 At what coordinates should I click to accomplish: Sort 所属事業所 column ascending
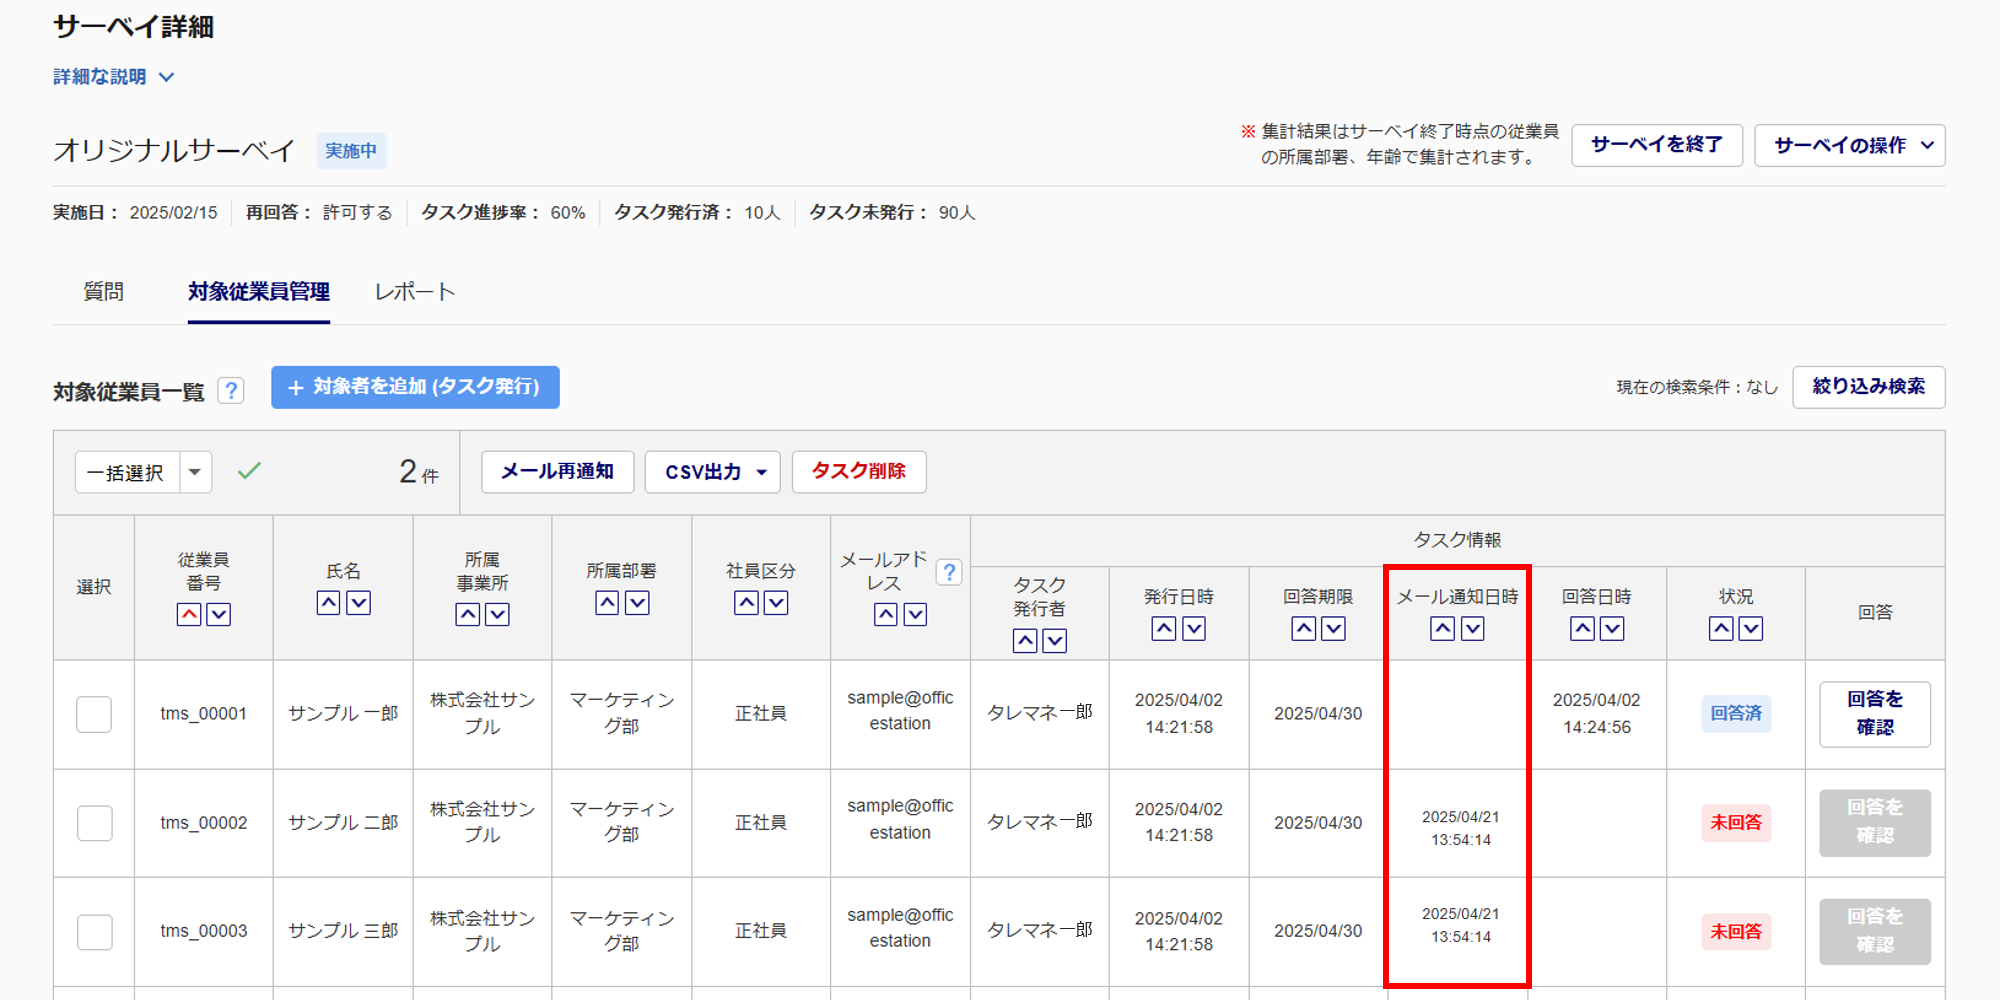coord(467,614)
